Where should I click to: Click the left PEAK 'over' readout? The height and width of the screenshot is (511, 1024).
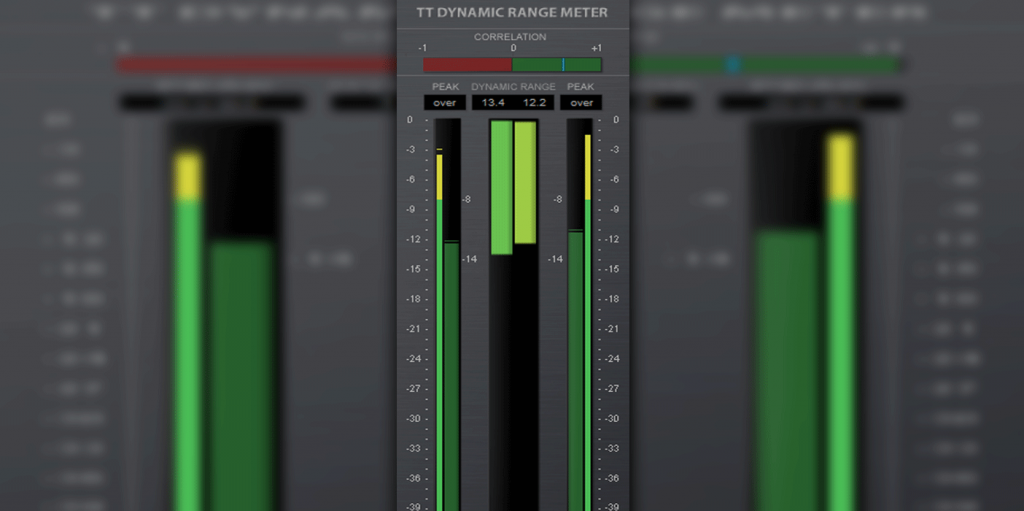tap(445, 103)
